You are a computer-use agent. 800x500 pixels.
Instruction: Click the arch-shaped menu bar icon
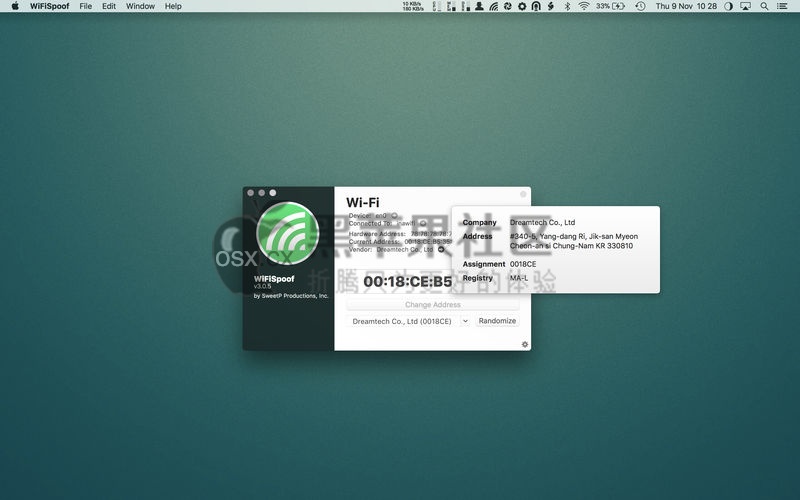coord(536,6)
